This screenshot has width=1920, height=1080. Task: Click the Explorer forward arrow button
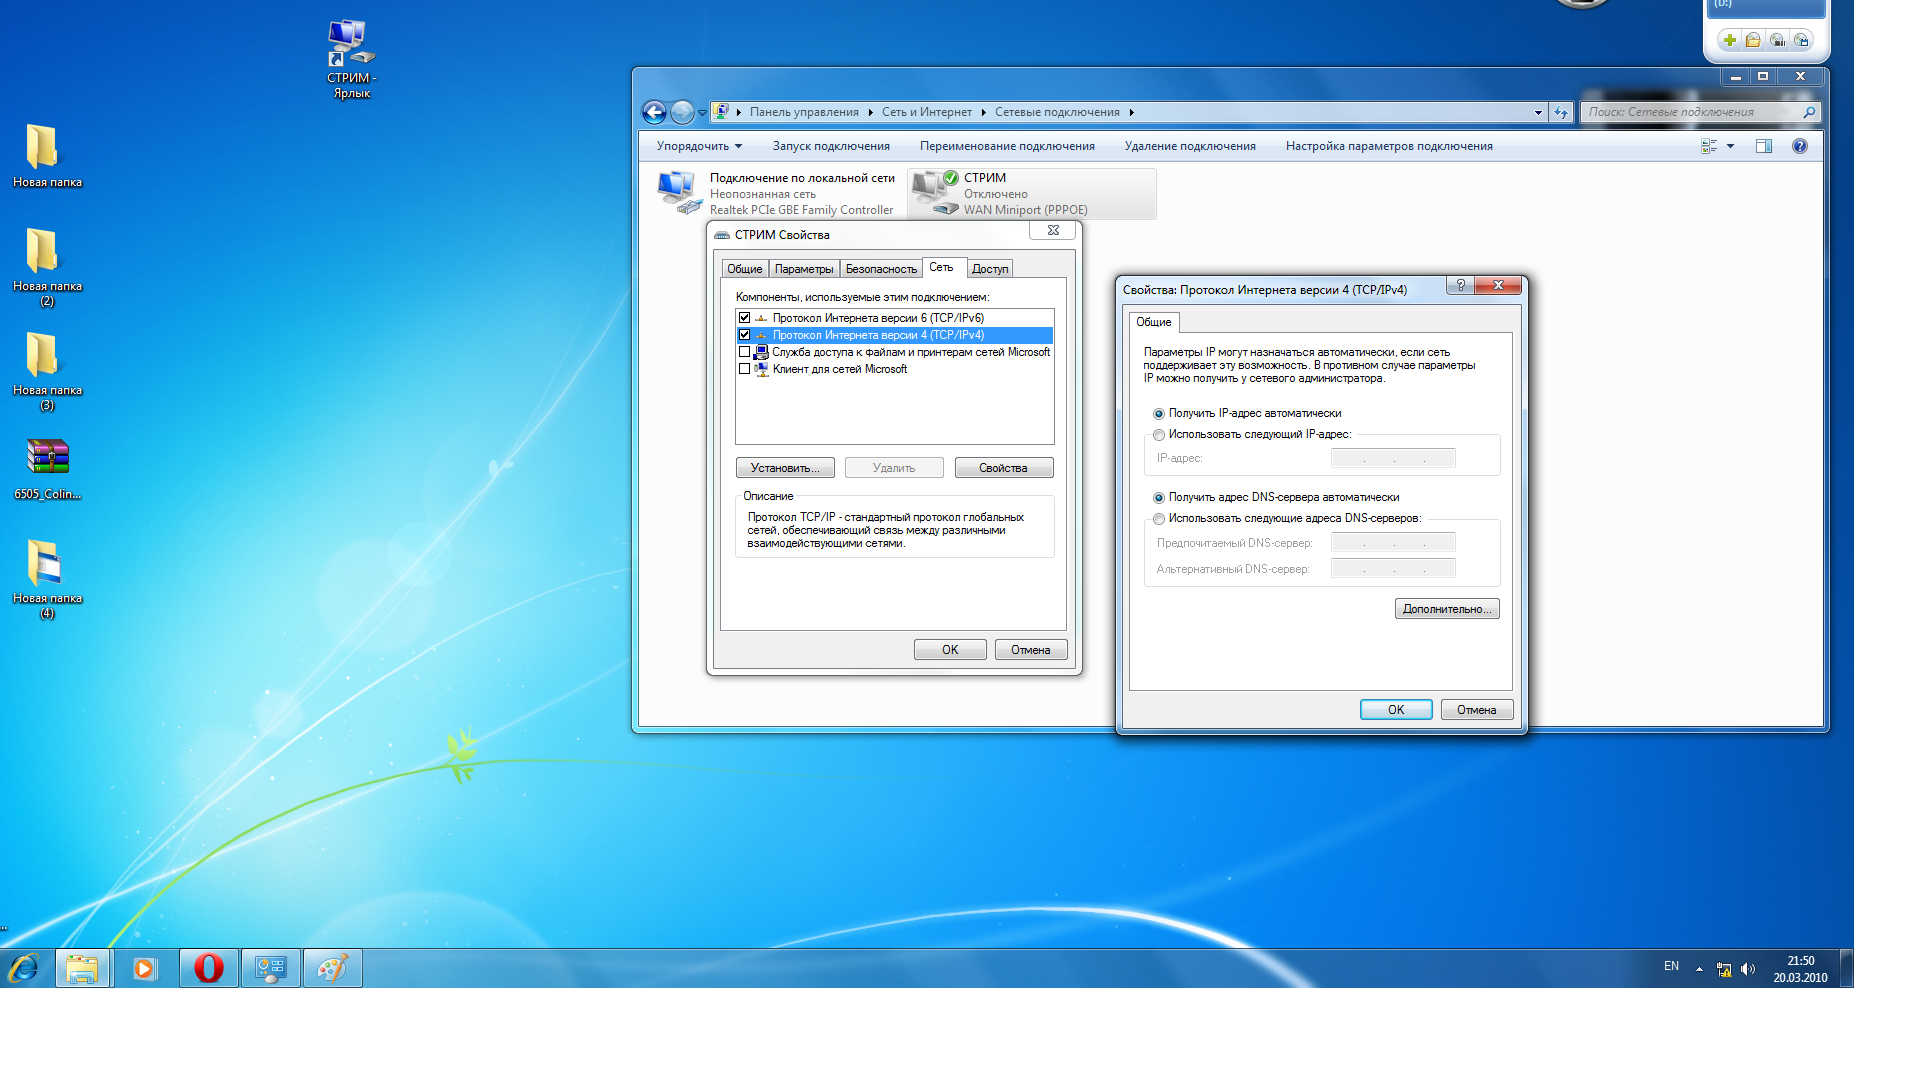click(682, 113)
